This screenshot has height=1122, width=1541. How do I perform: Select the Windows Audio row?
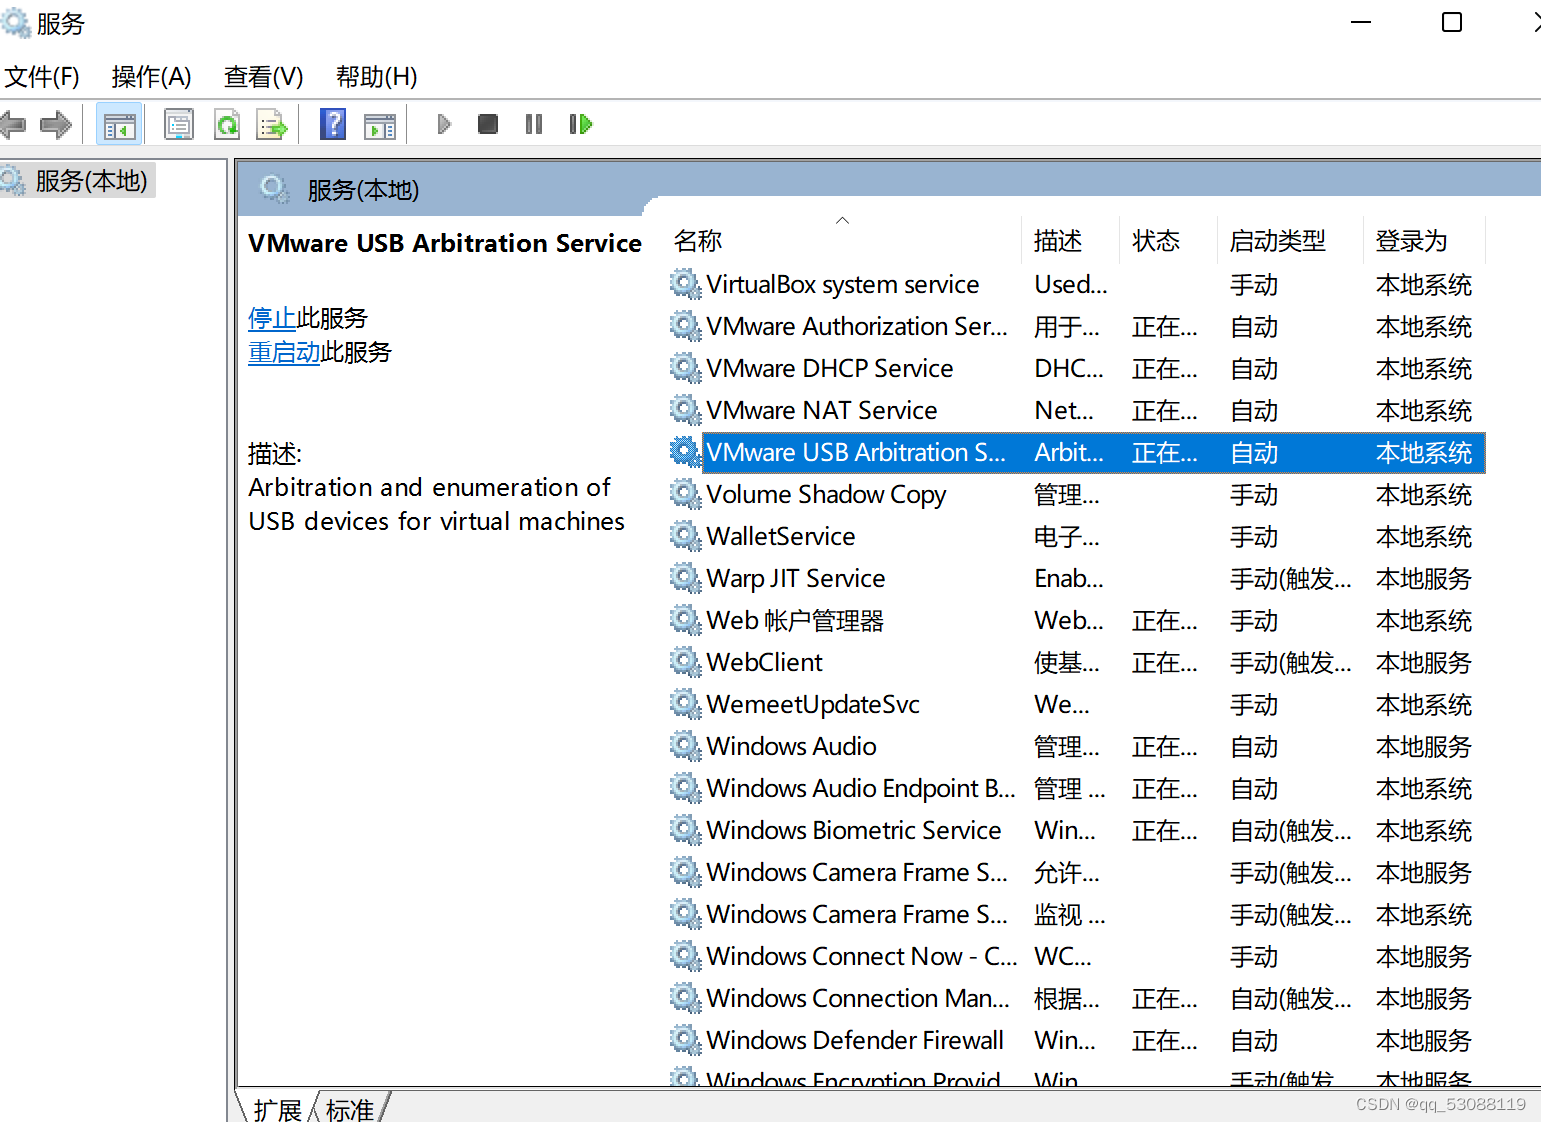pos(1077,747)
